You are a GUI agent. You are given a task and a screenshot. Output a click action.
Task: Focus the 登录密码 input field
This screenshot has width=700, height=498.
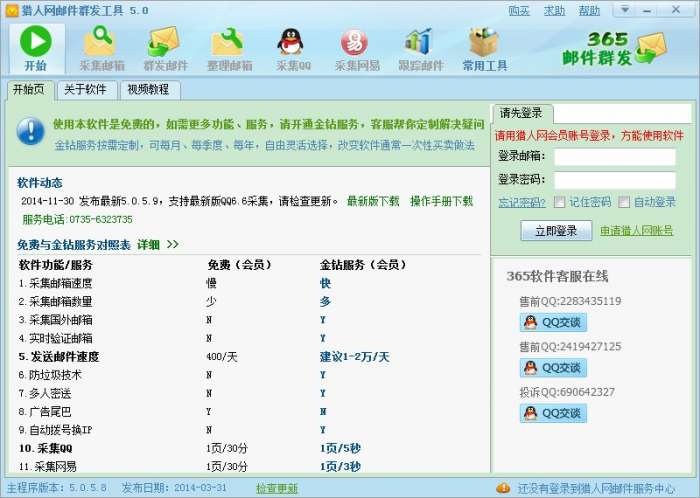click(615, 180)
